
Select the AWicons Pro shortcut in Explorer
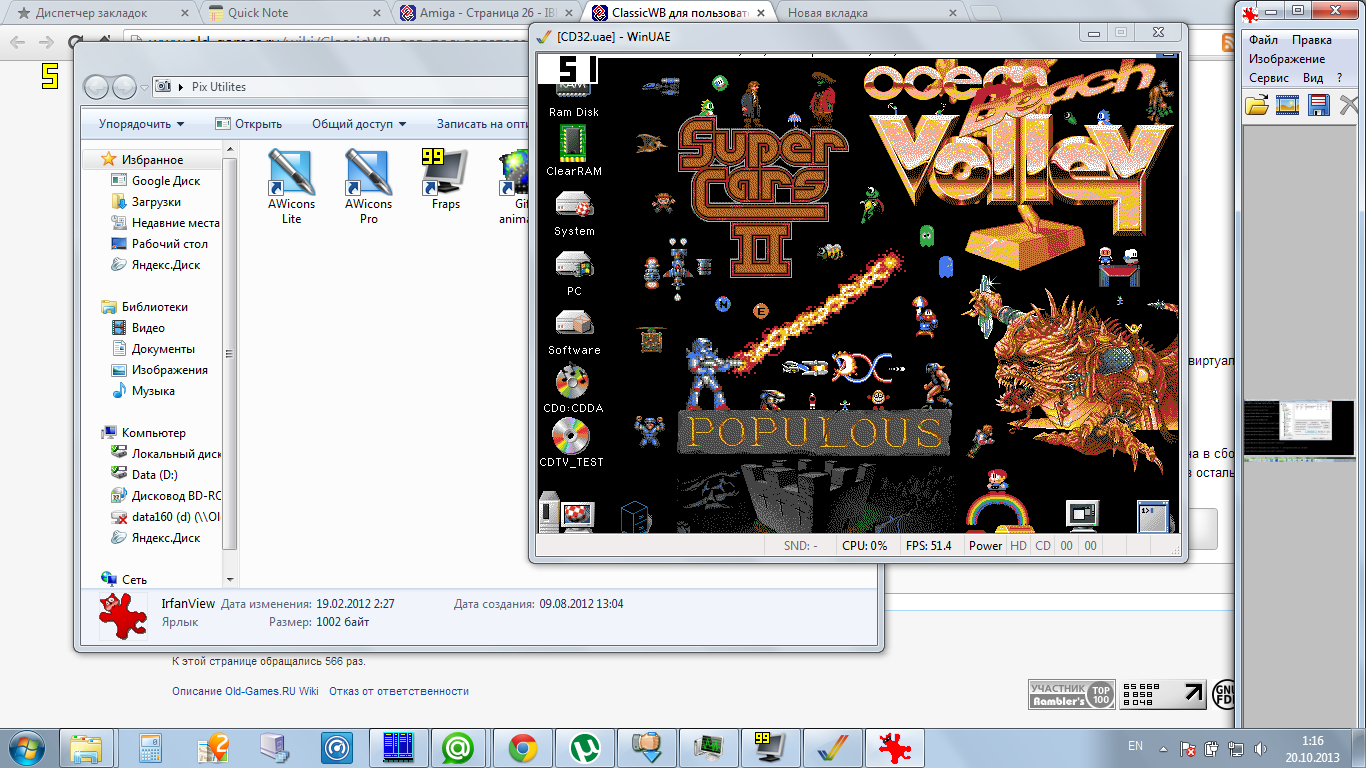pyautogui.click(x=368, y=186)
